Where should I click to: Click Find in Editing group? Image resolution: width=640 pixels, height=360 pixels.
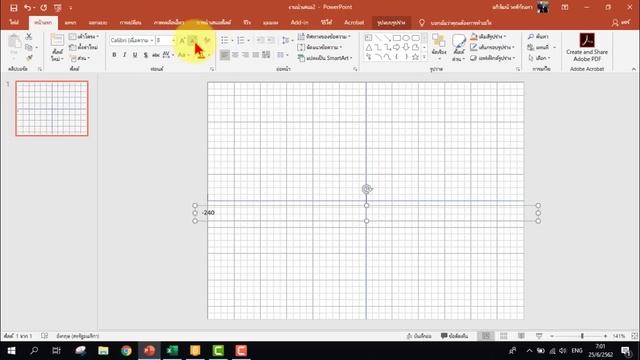click(x=538, y=37)
